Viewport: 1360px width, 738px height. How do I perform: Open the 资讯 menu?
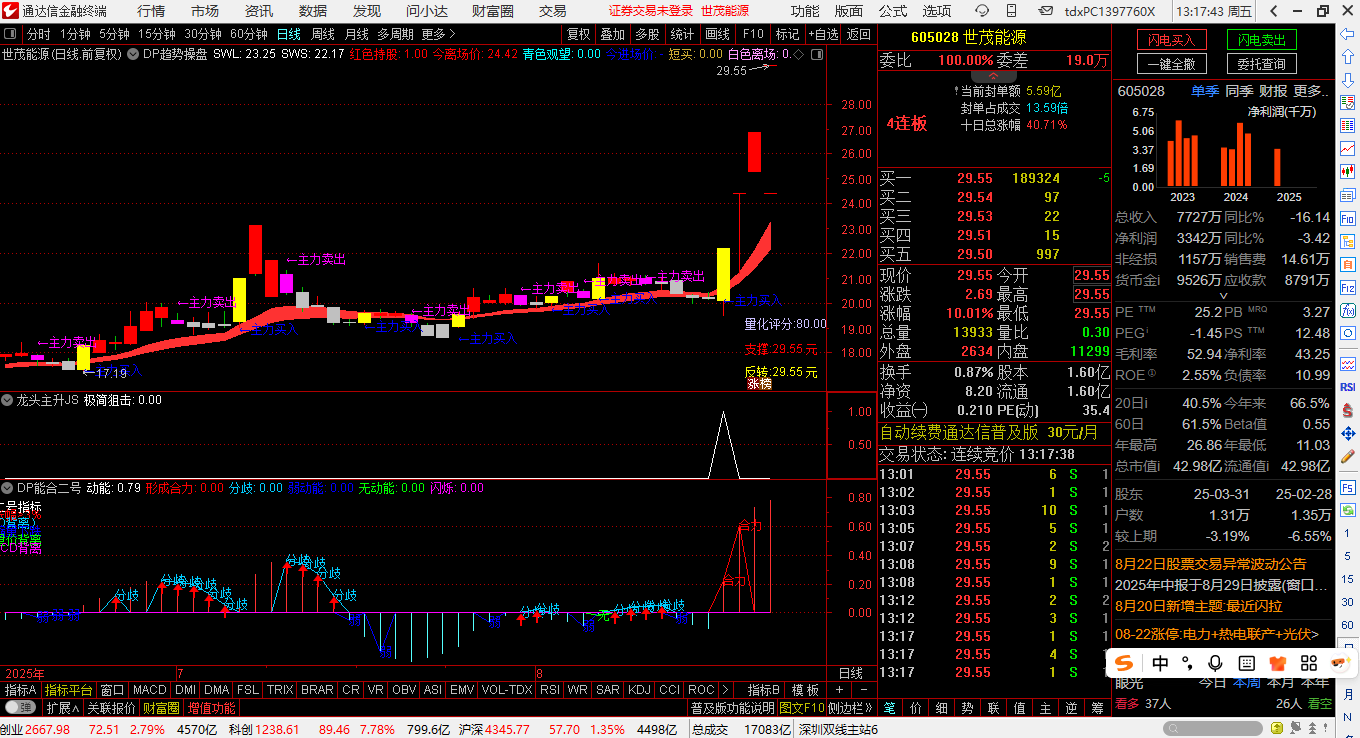(259, 11)
